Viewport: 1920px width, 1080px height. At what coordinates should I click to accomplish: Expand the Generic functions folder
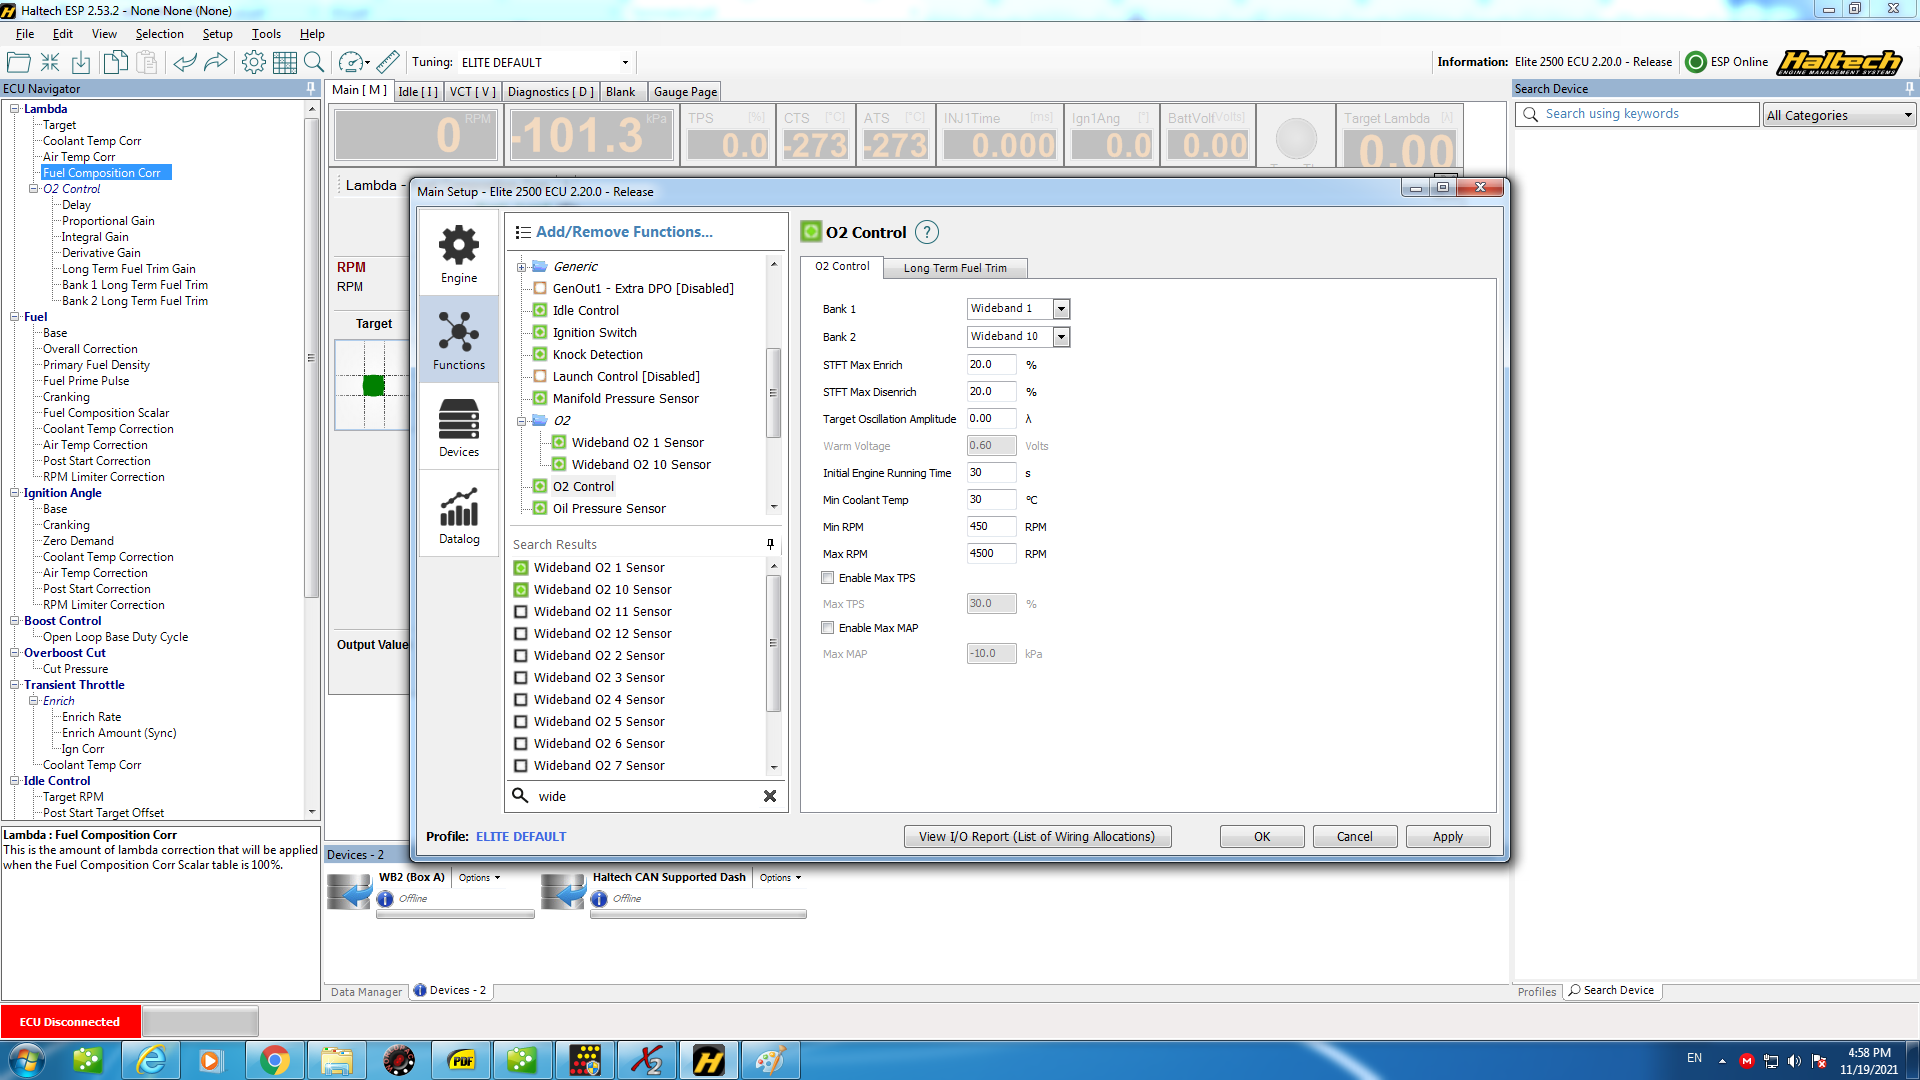[x=521, y=267]
